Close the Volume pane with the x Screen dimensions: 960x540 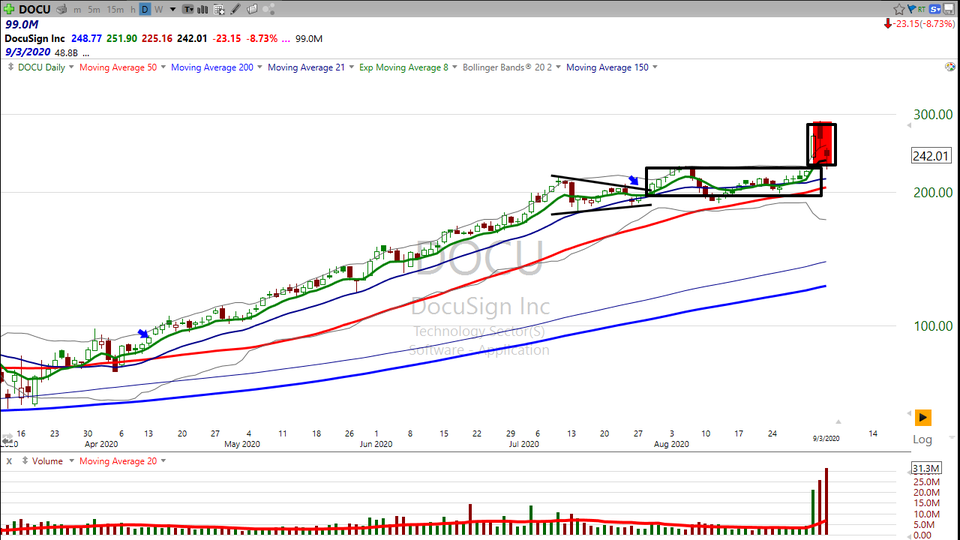9,461
